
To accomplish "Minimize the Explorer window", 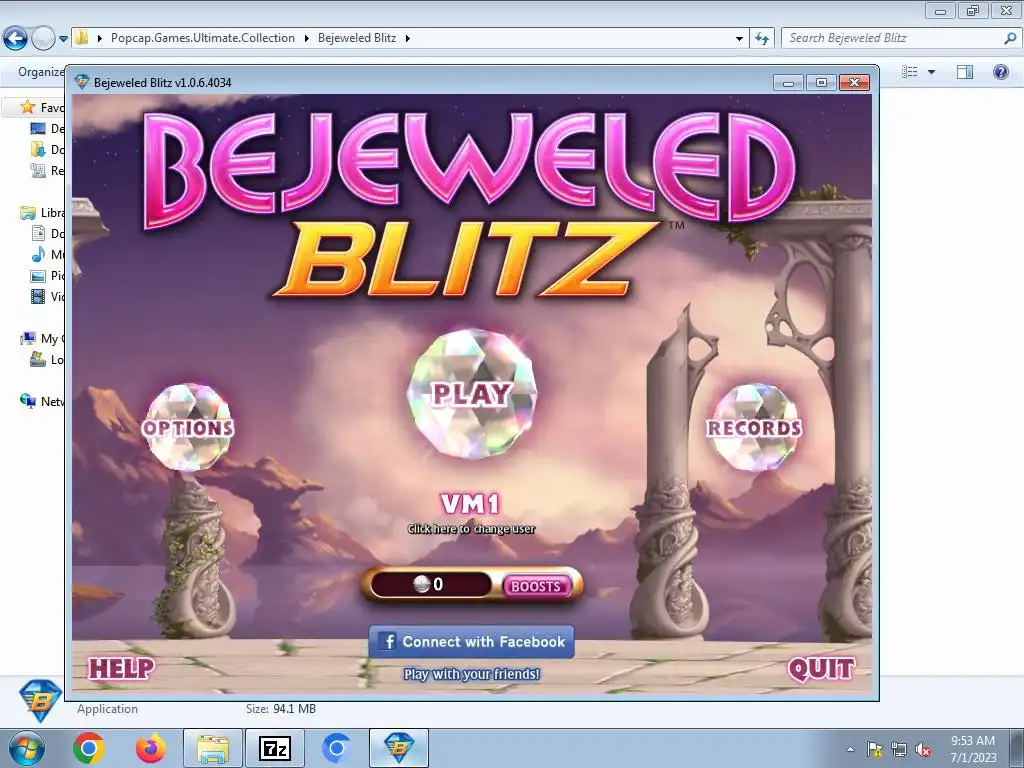I will 940,11.
